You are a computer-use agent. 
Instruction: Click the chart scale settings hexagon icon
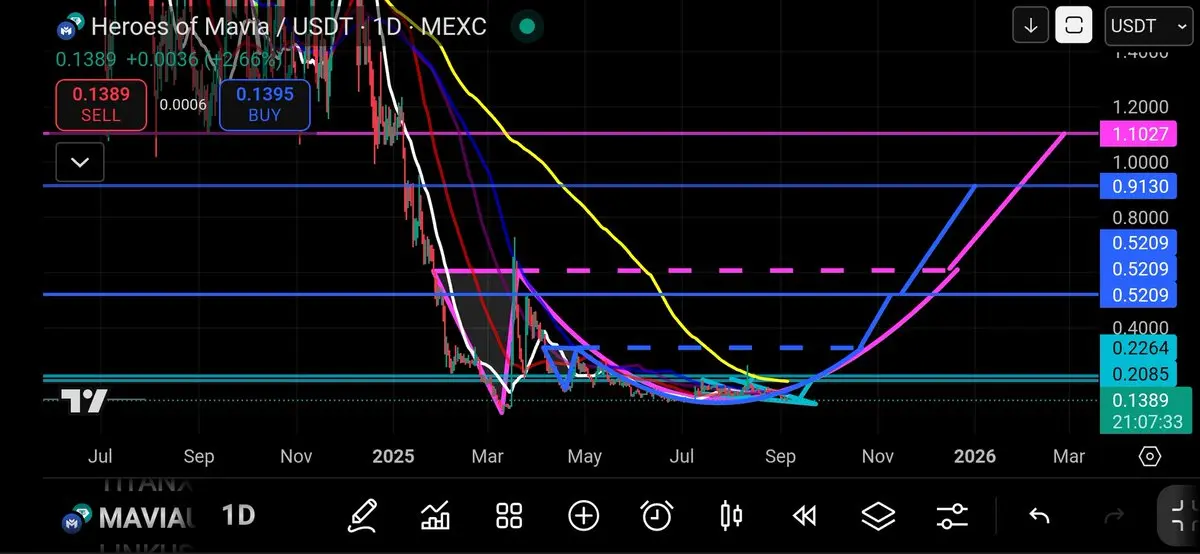click(1150, 457)
